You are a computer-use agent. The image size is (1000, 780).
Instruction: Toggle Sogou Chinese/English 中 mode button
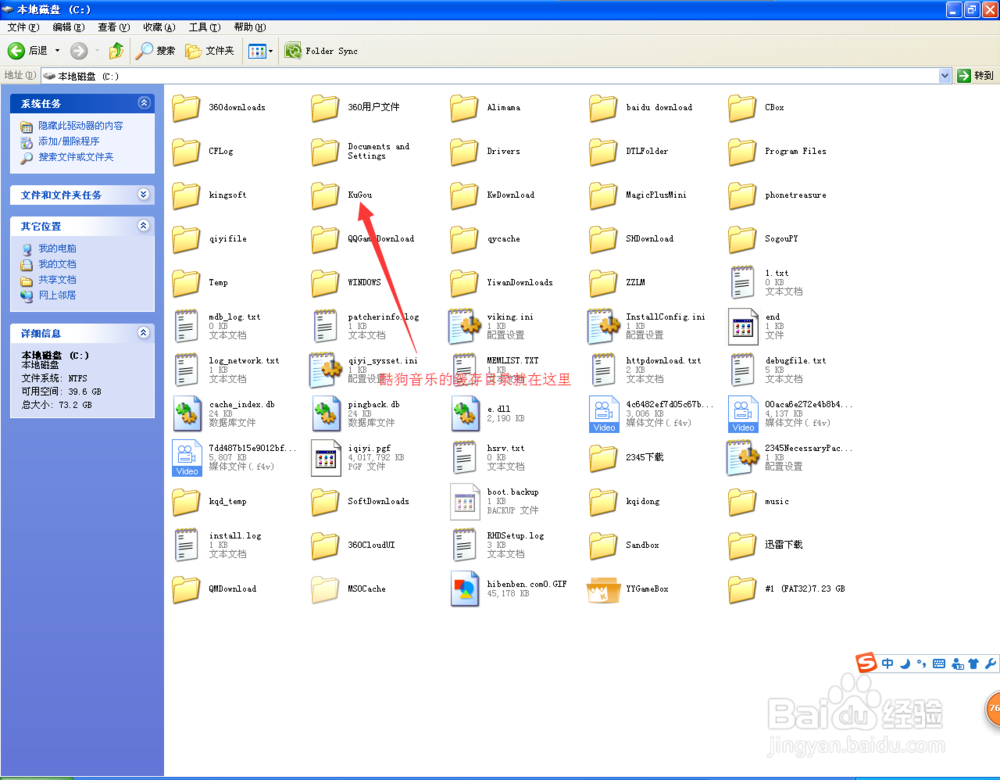coord(887,664)
